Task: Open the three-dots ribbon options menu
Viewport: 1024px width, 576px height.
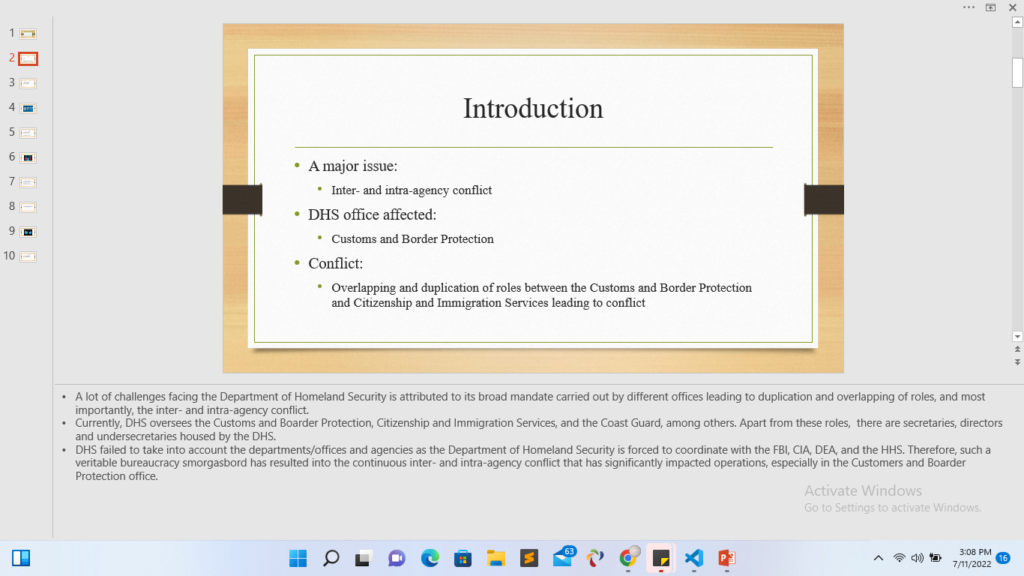Action: point(968,7)
